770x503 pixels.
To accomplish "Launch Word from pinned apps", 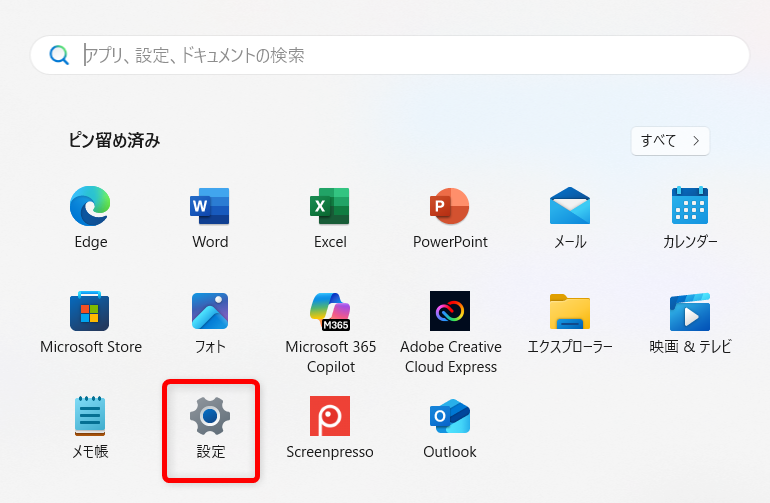I will 210,206.
